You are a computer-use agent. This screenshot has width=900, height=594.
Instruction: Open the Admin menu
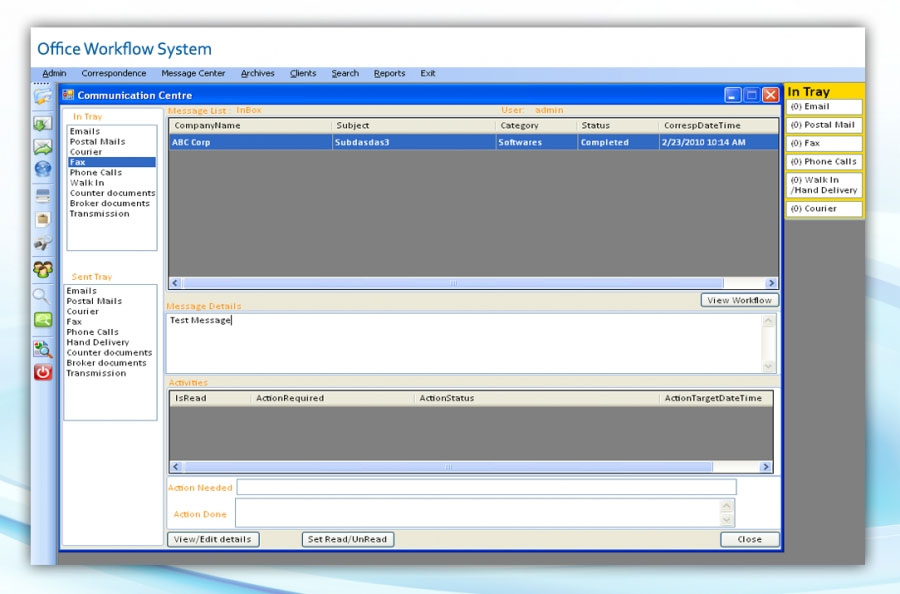click(x=55, y=73)
